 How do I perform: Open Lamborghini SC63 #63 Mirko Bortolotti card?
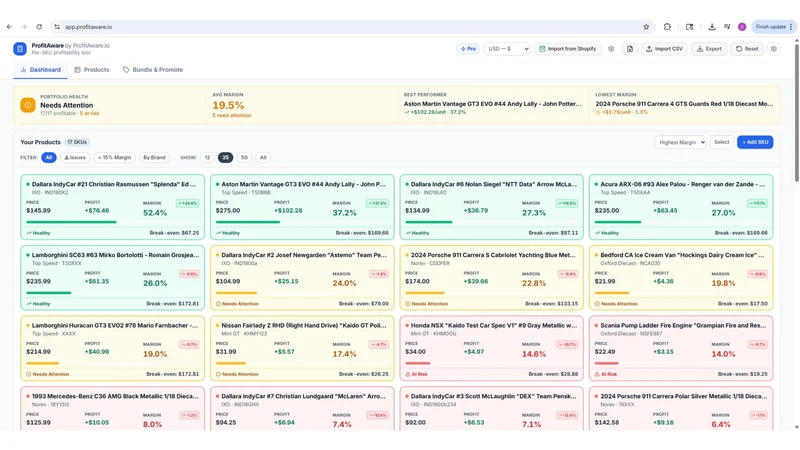pos(113,278)
